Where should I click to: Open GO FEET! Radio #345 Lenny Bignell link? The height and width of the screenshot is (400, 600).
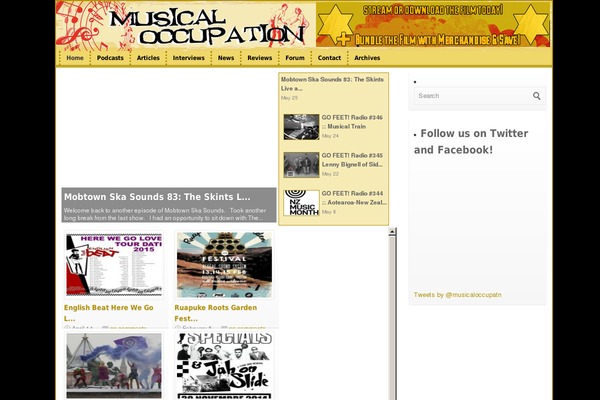pyautogui.click(x=352, y=160)
